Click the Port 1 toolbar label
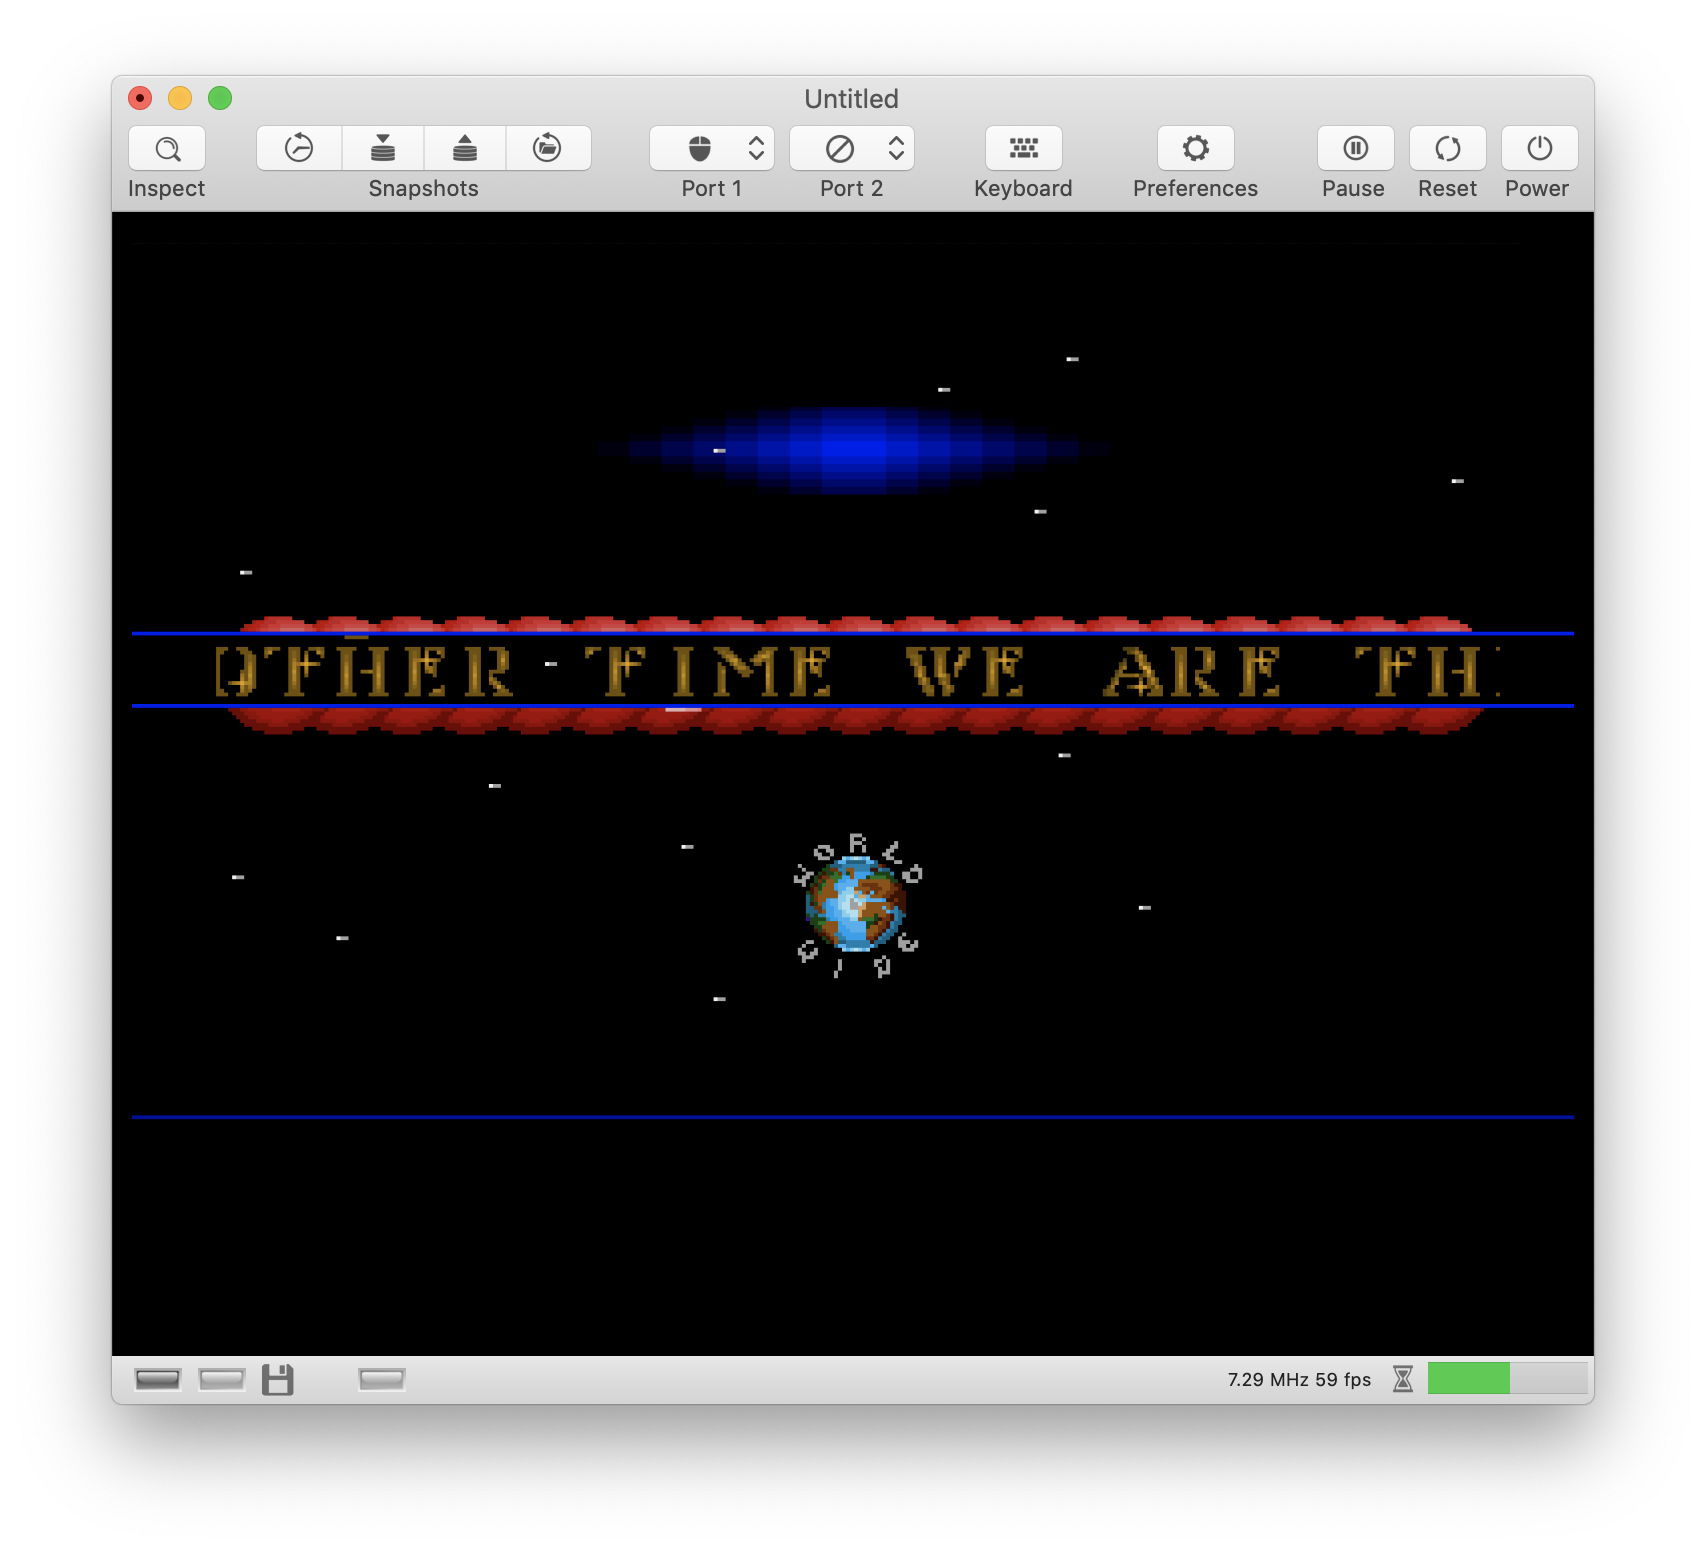This screenshot has width=1706, height=1552. [712, 189]
